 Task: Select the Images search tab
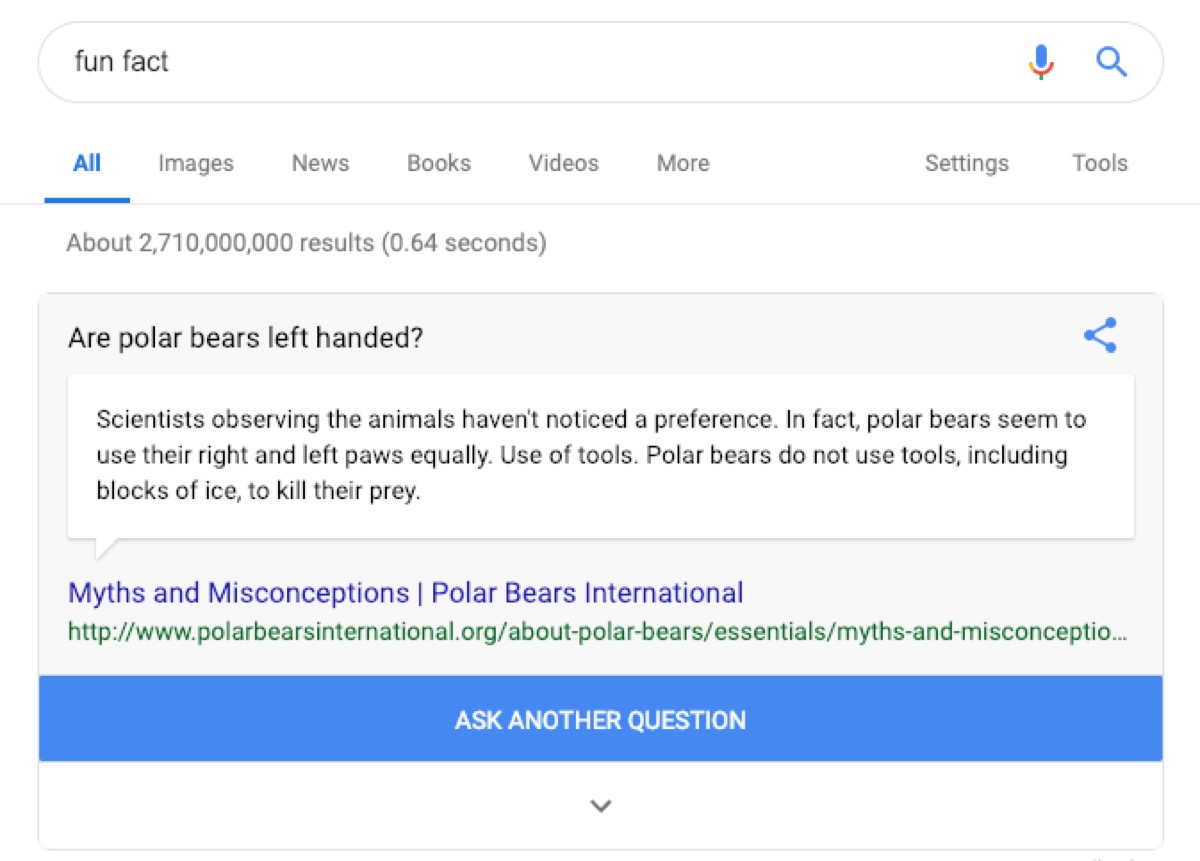(x=195, y=163)
